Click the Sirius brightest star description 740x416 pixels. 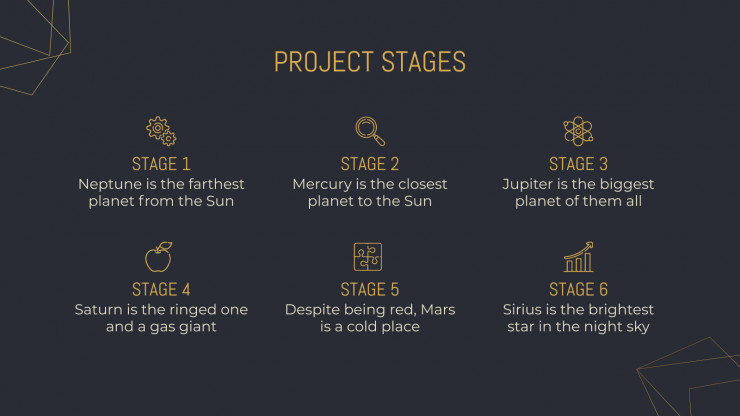579,318
